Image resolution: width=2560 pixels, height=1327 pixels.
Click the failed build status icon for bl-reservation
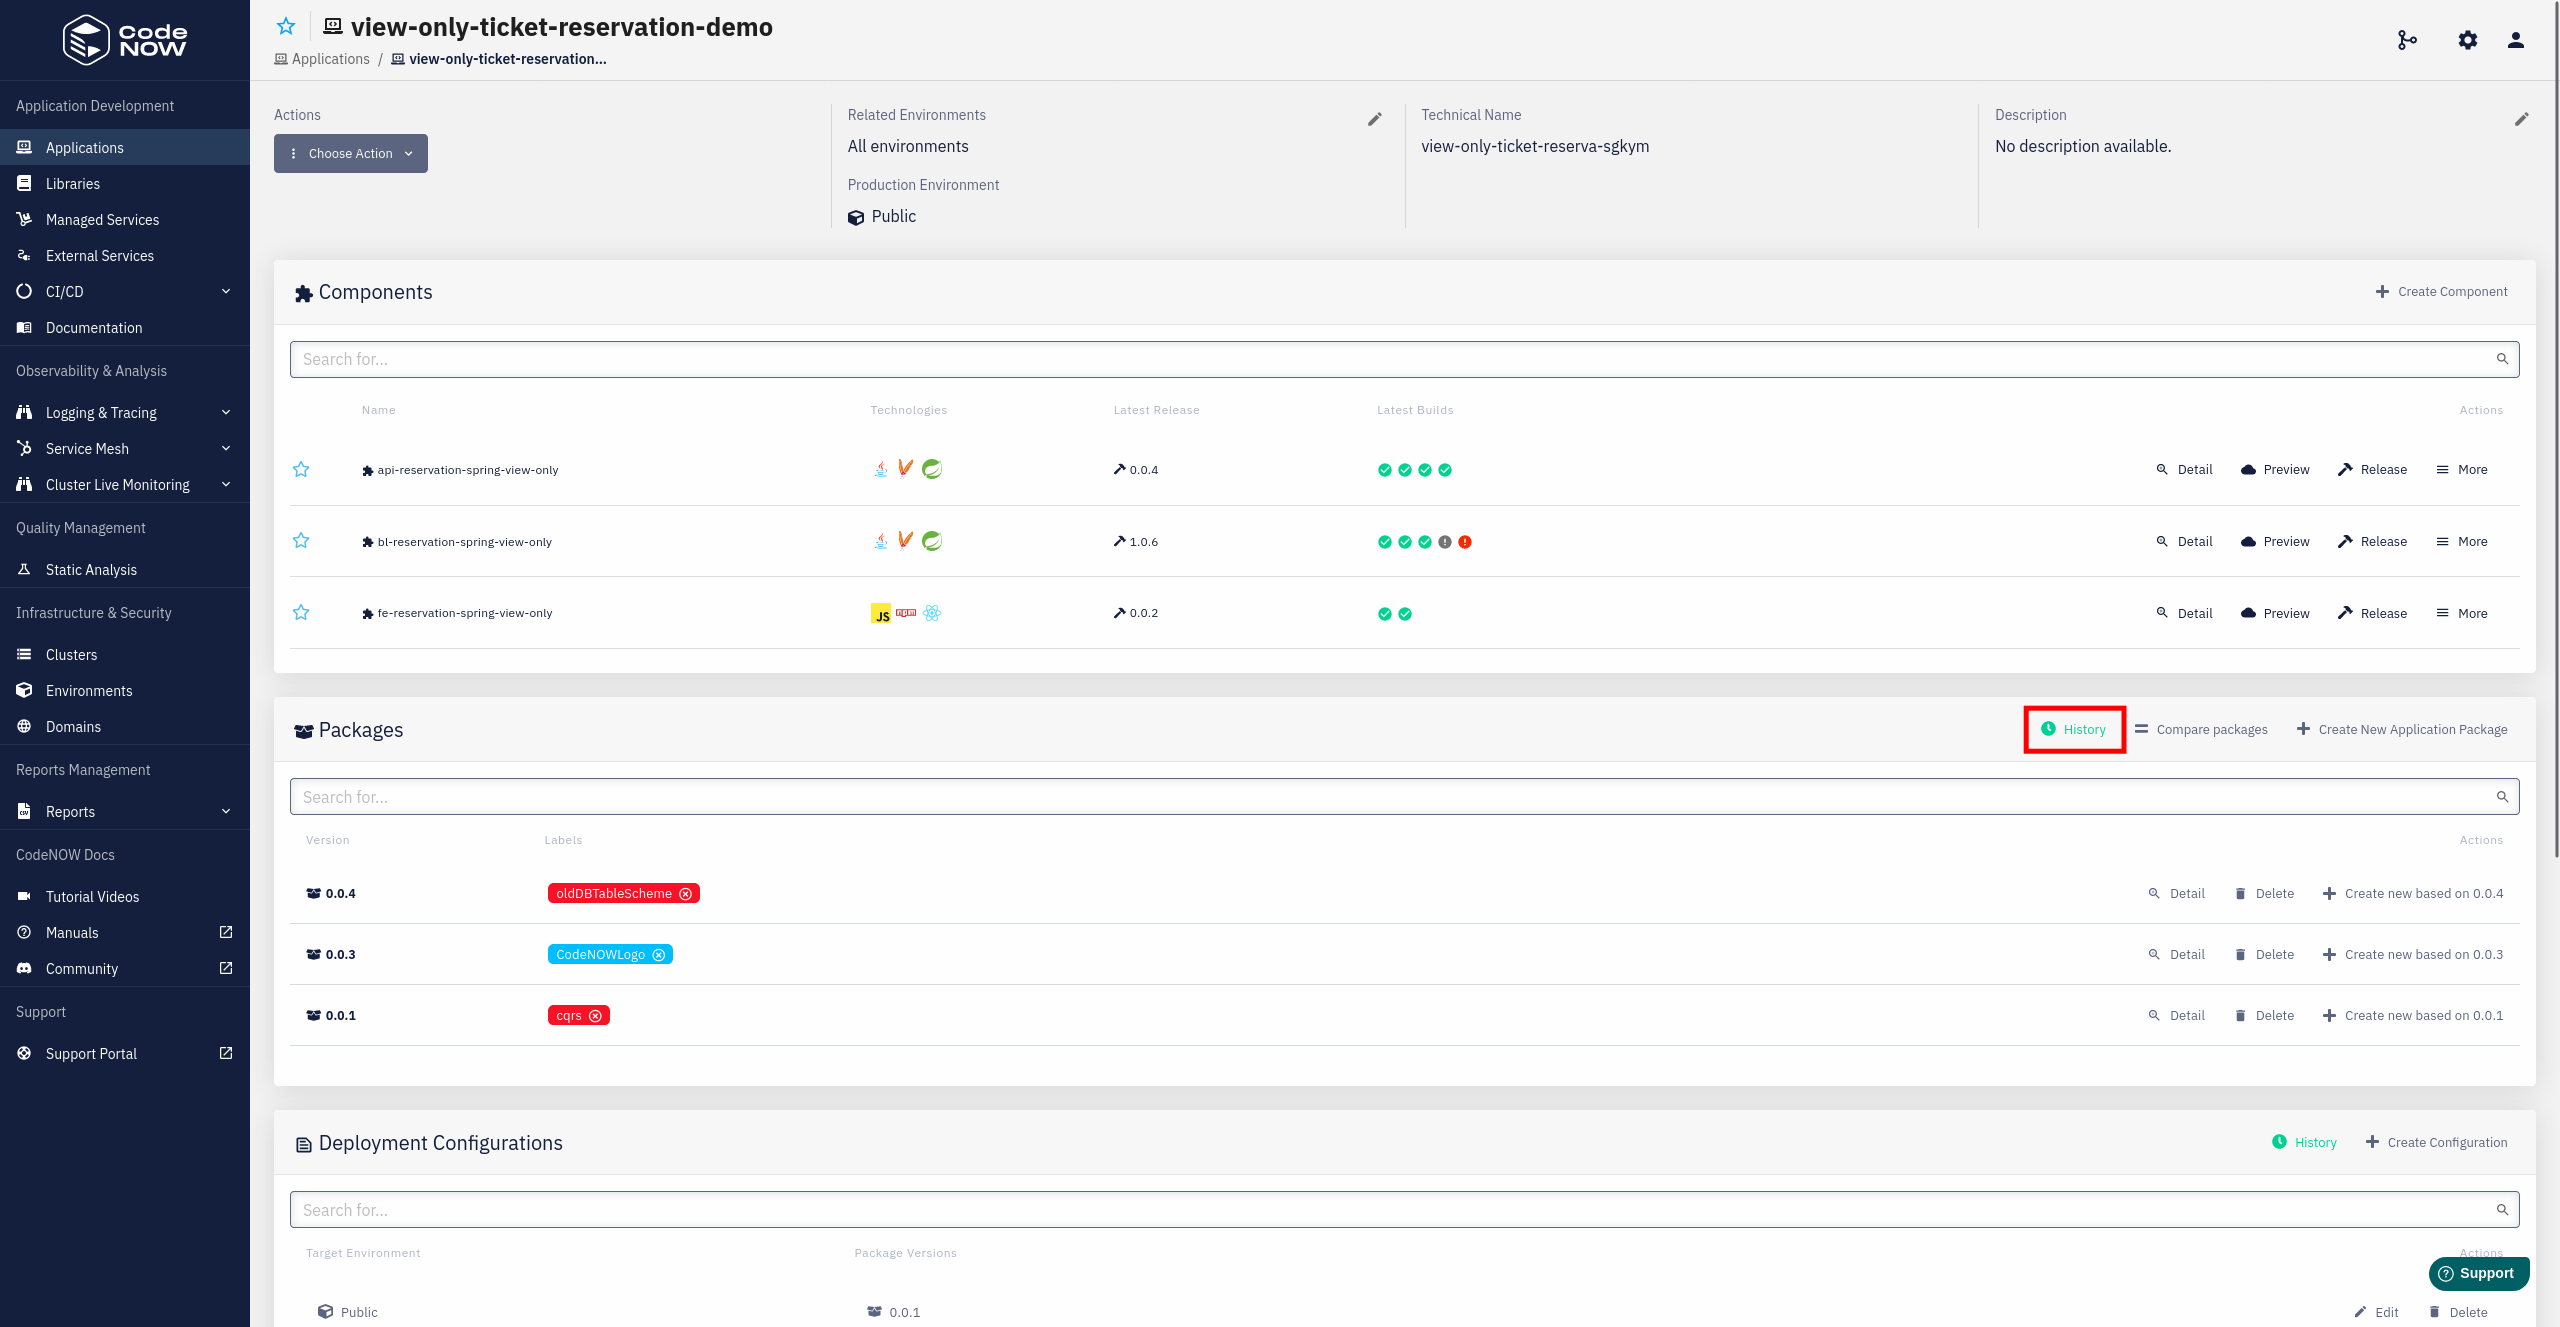point(1465,542)
